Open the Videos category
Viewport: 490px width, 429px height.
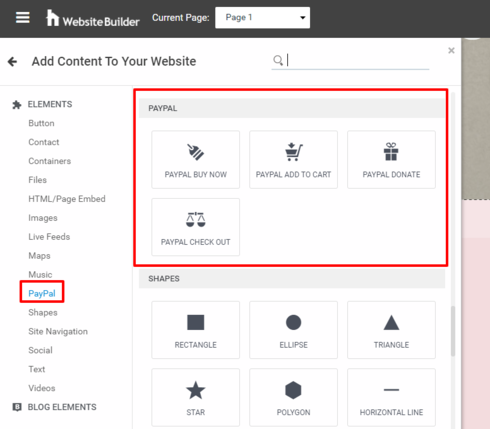42,388
